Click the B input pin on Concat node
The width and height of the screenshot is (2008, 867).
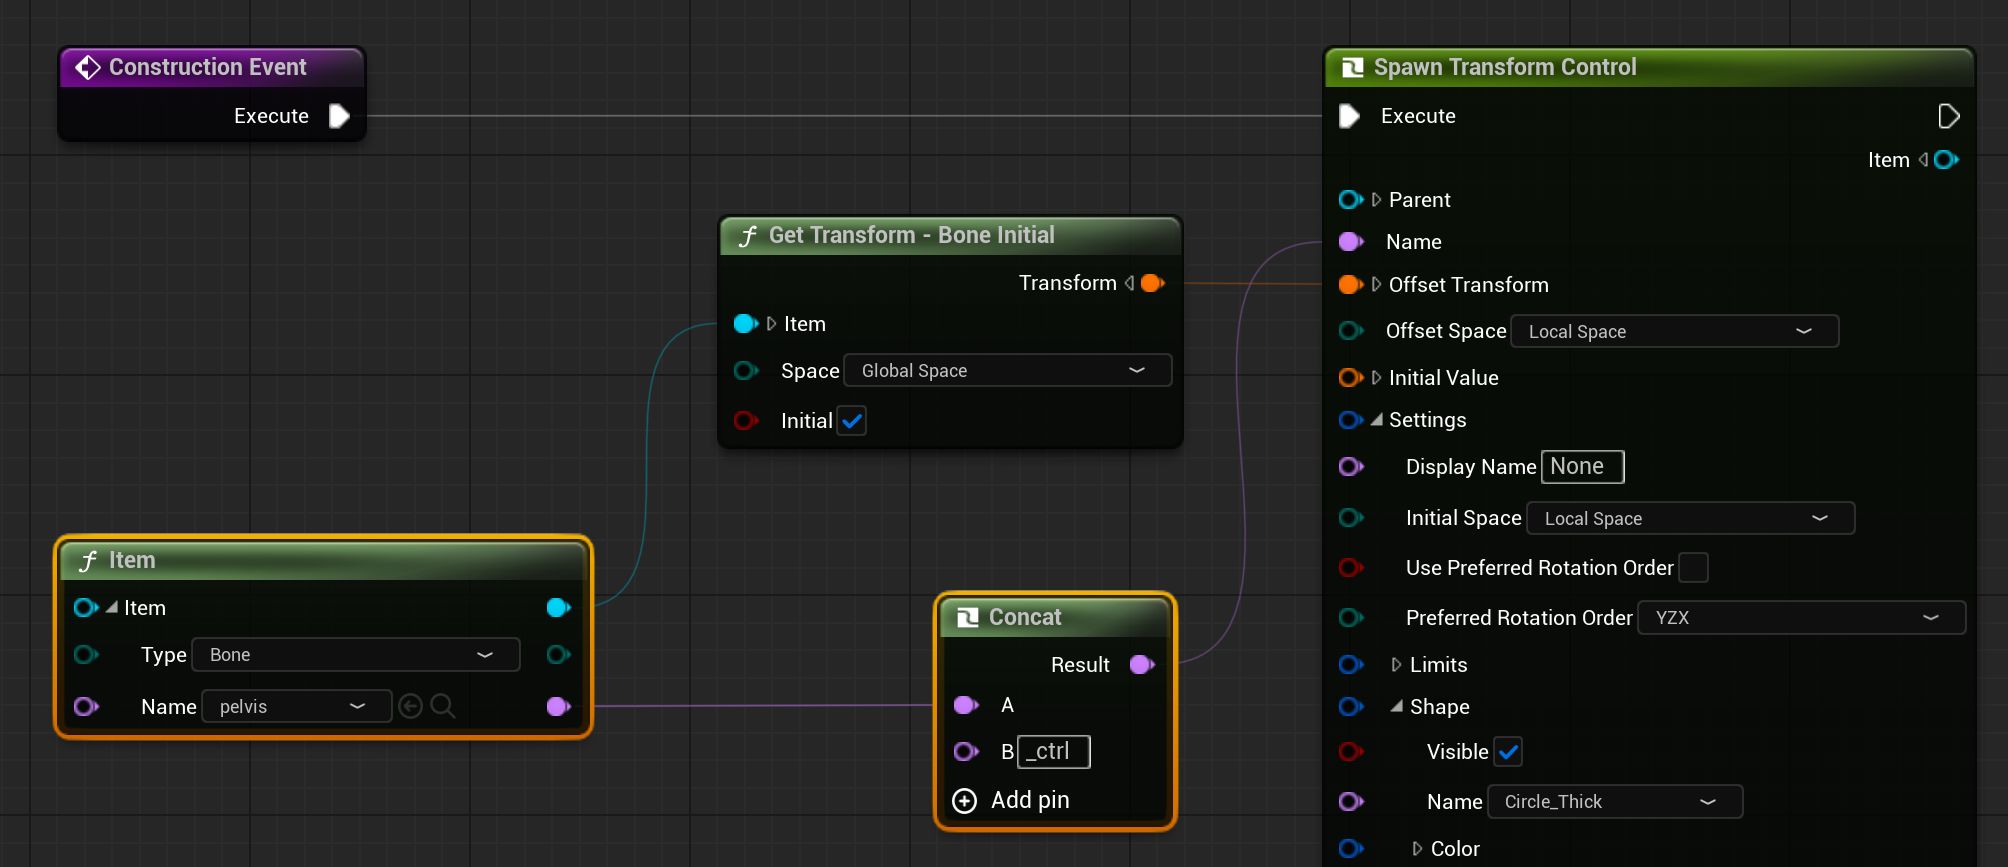tap(966, 751)
